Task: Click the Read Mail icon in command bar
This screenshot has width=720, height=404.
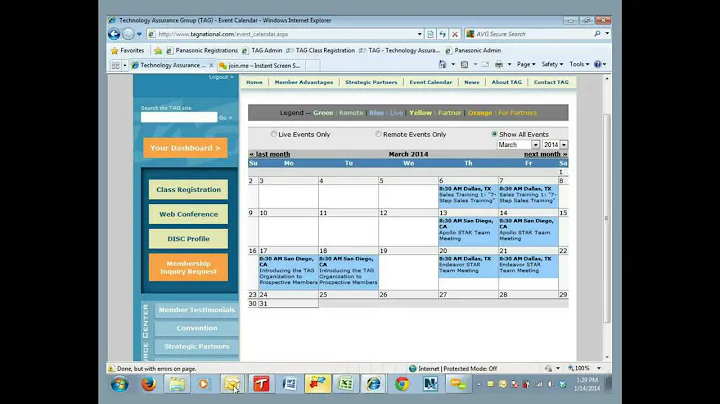Action: point(485,64)
